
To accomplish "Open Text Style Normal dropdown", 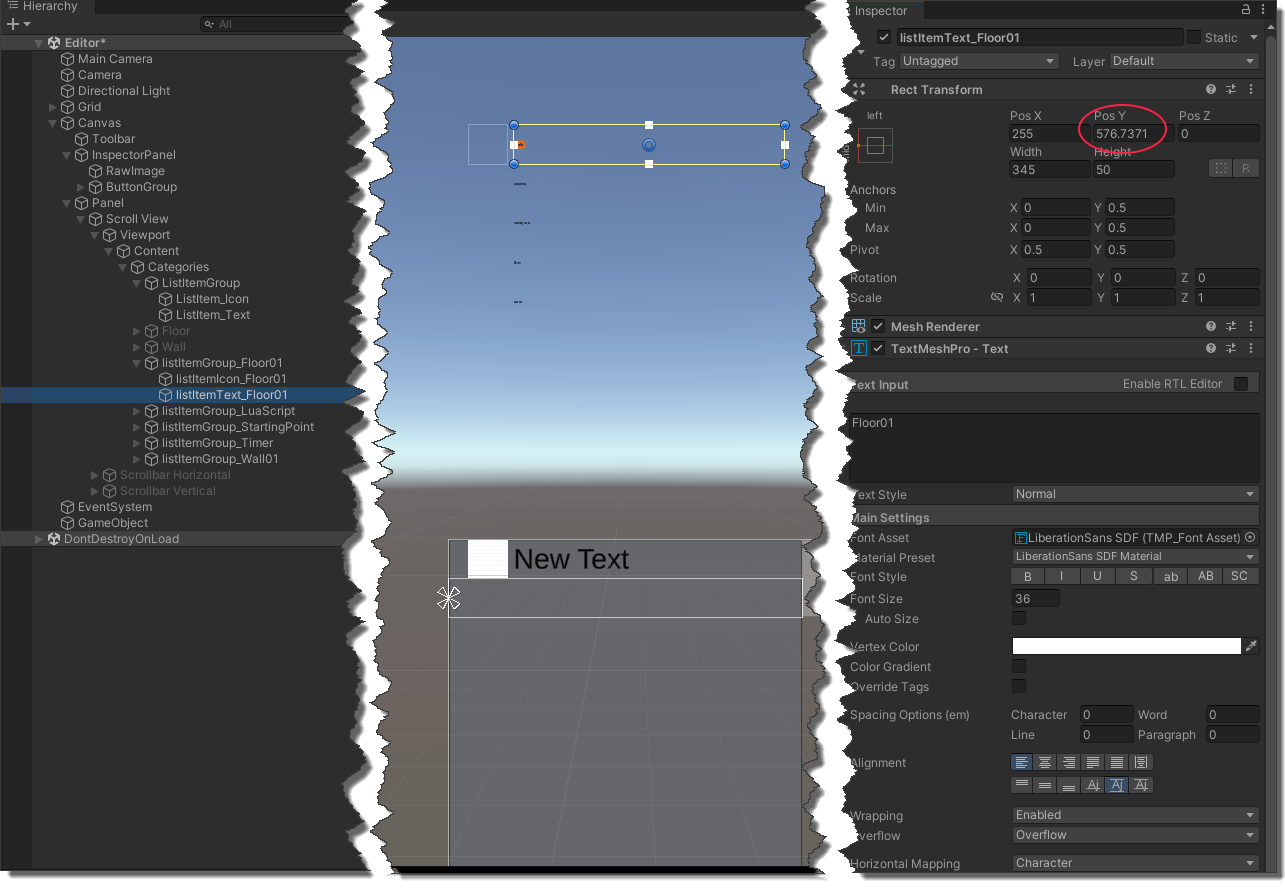I will (x=1135, y=494).
